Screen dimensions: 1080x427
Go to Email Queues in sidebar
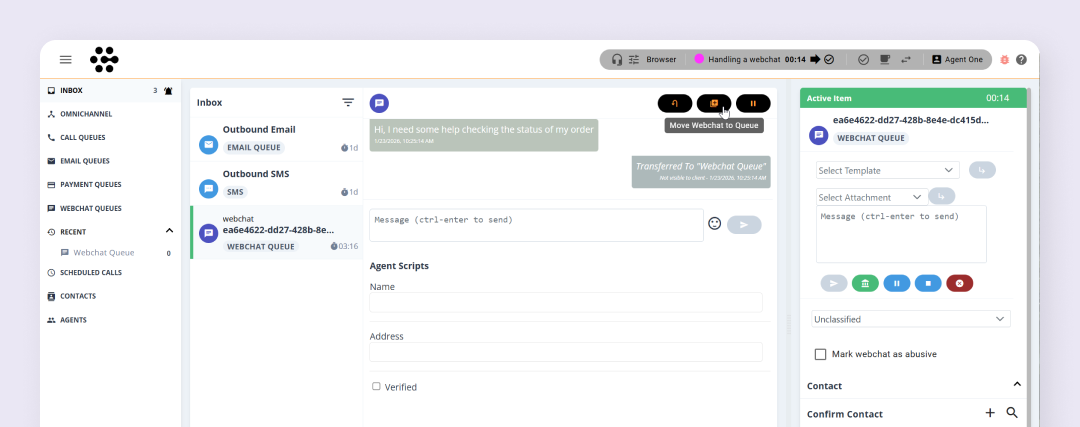click(x=84, y=161)
